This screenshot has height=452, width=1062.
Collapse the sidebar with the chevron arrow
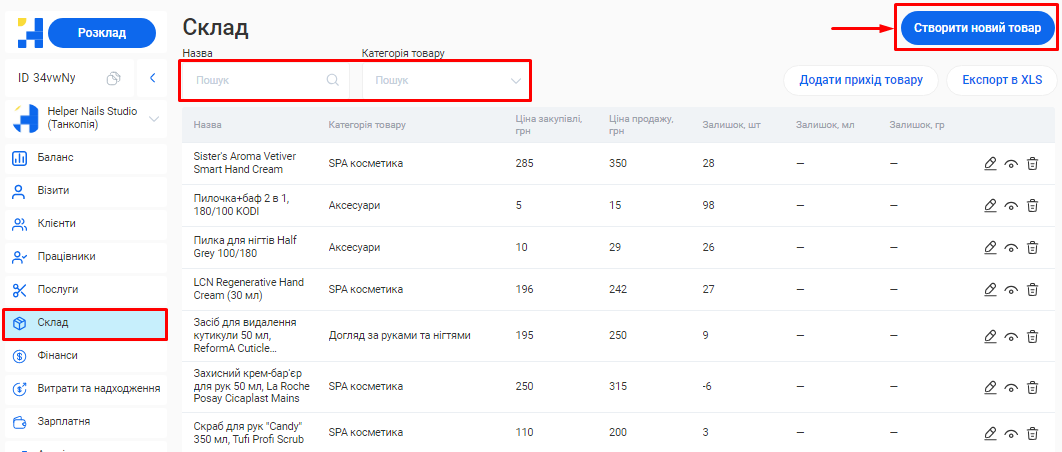(152, 78)
